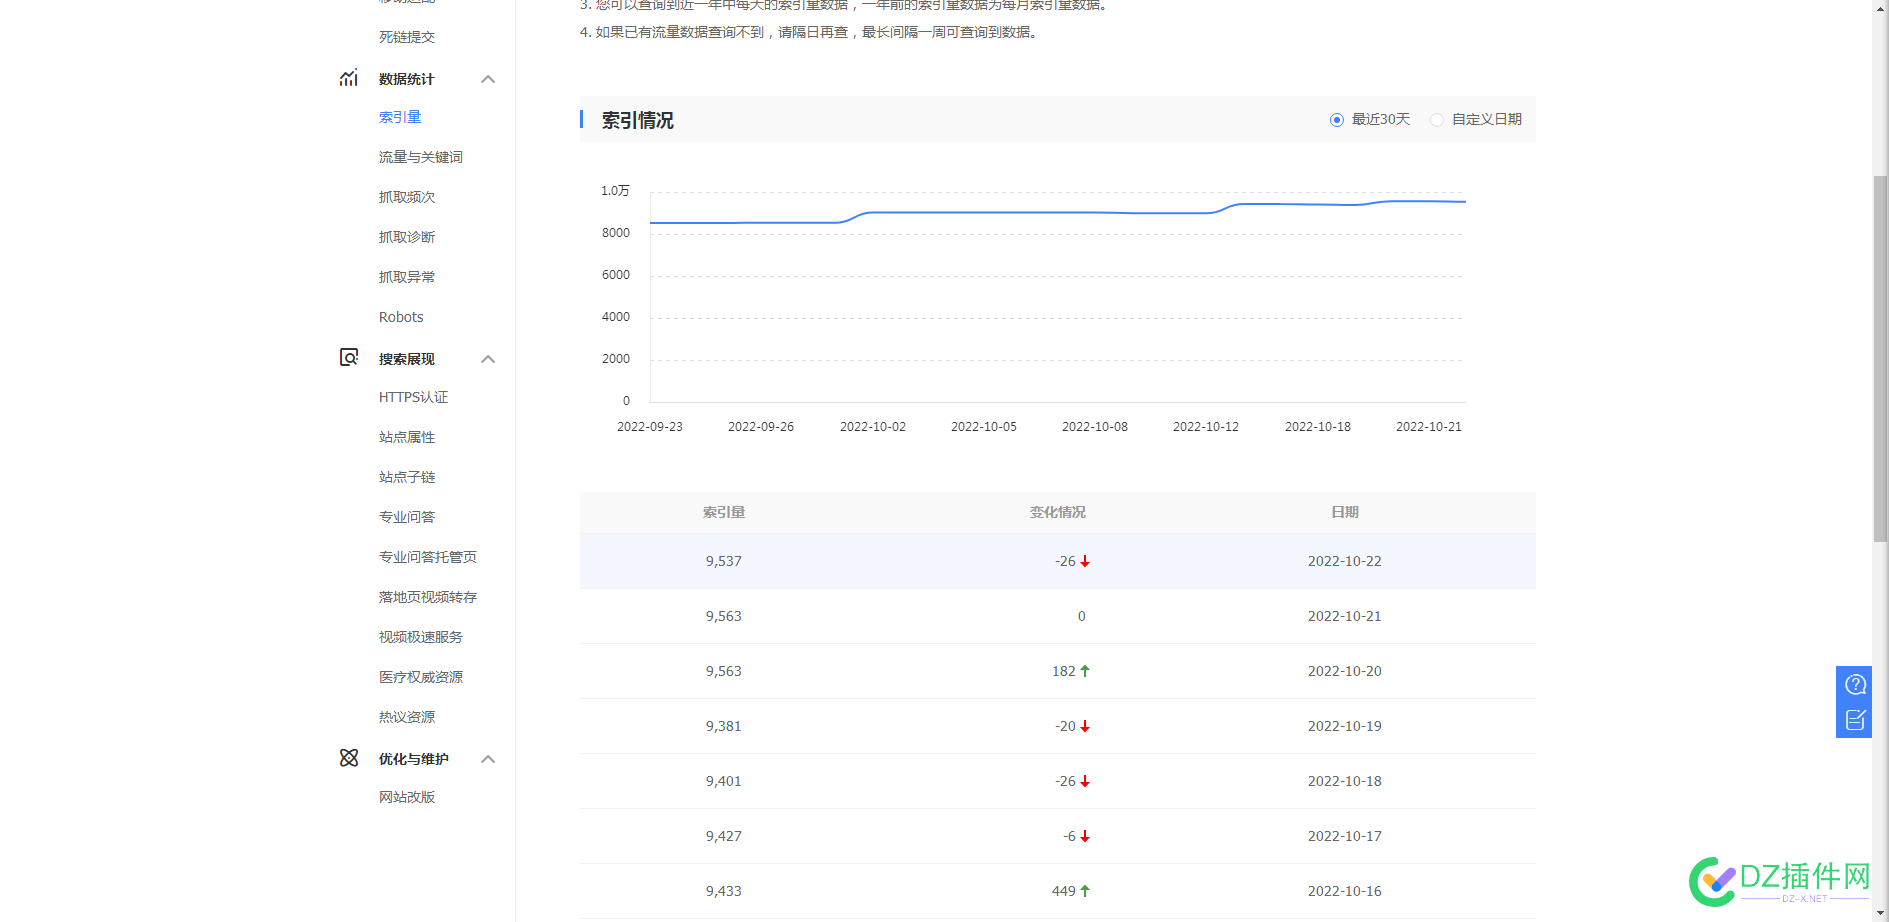Open 医疗权威资源 in sidebar
This screenshot has height=922, width=1889.
421,677
